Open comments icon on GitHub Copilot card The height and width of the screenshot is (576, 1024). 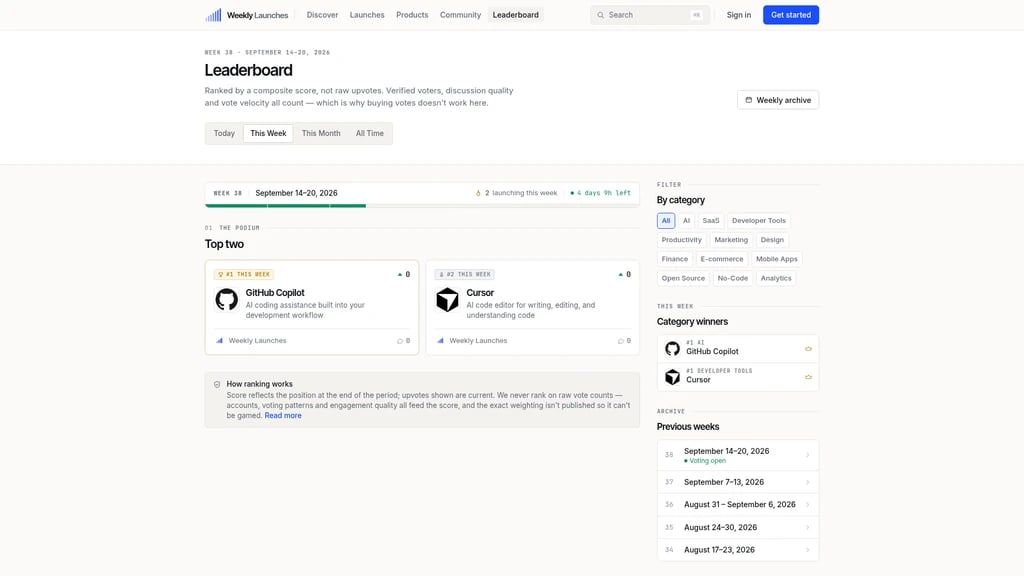[400, 341]
